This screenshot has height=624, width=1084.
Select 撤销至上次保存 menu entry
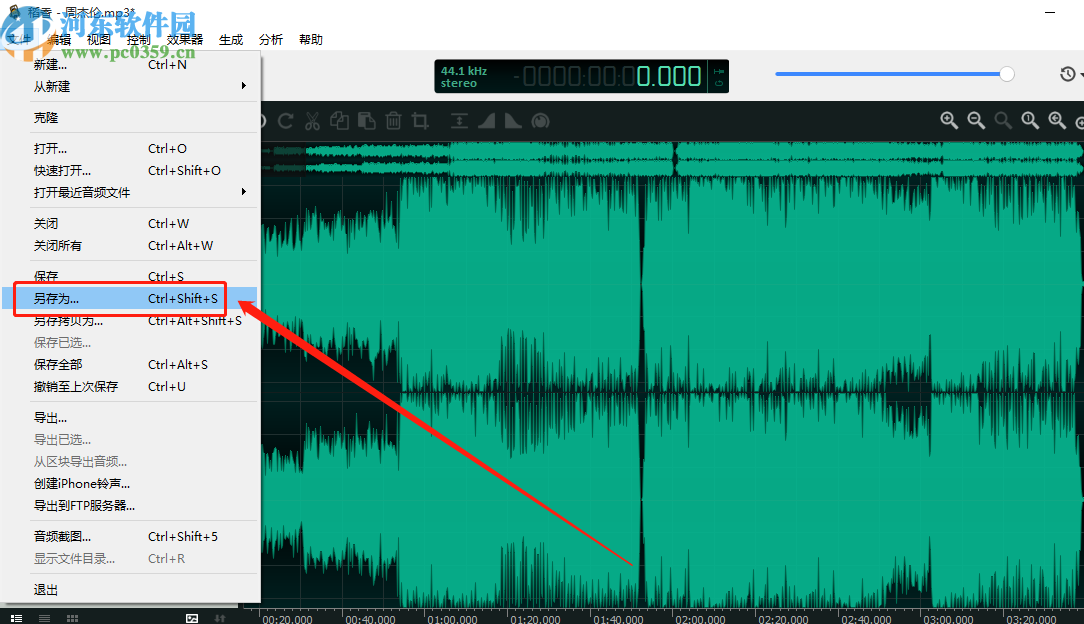[x=130, y=387]
